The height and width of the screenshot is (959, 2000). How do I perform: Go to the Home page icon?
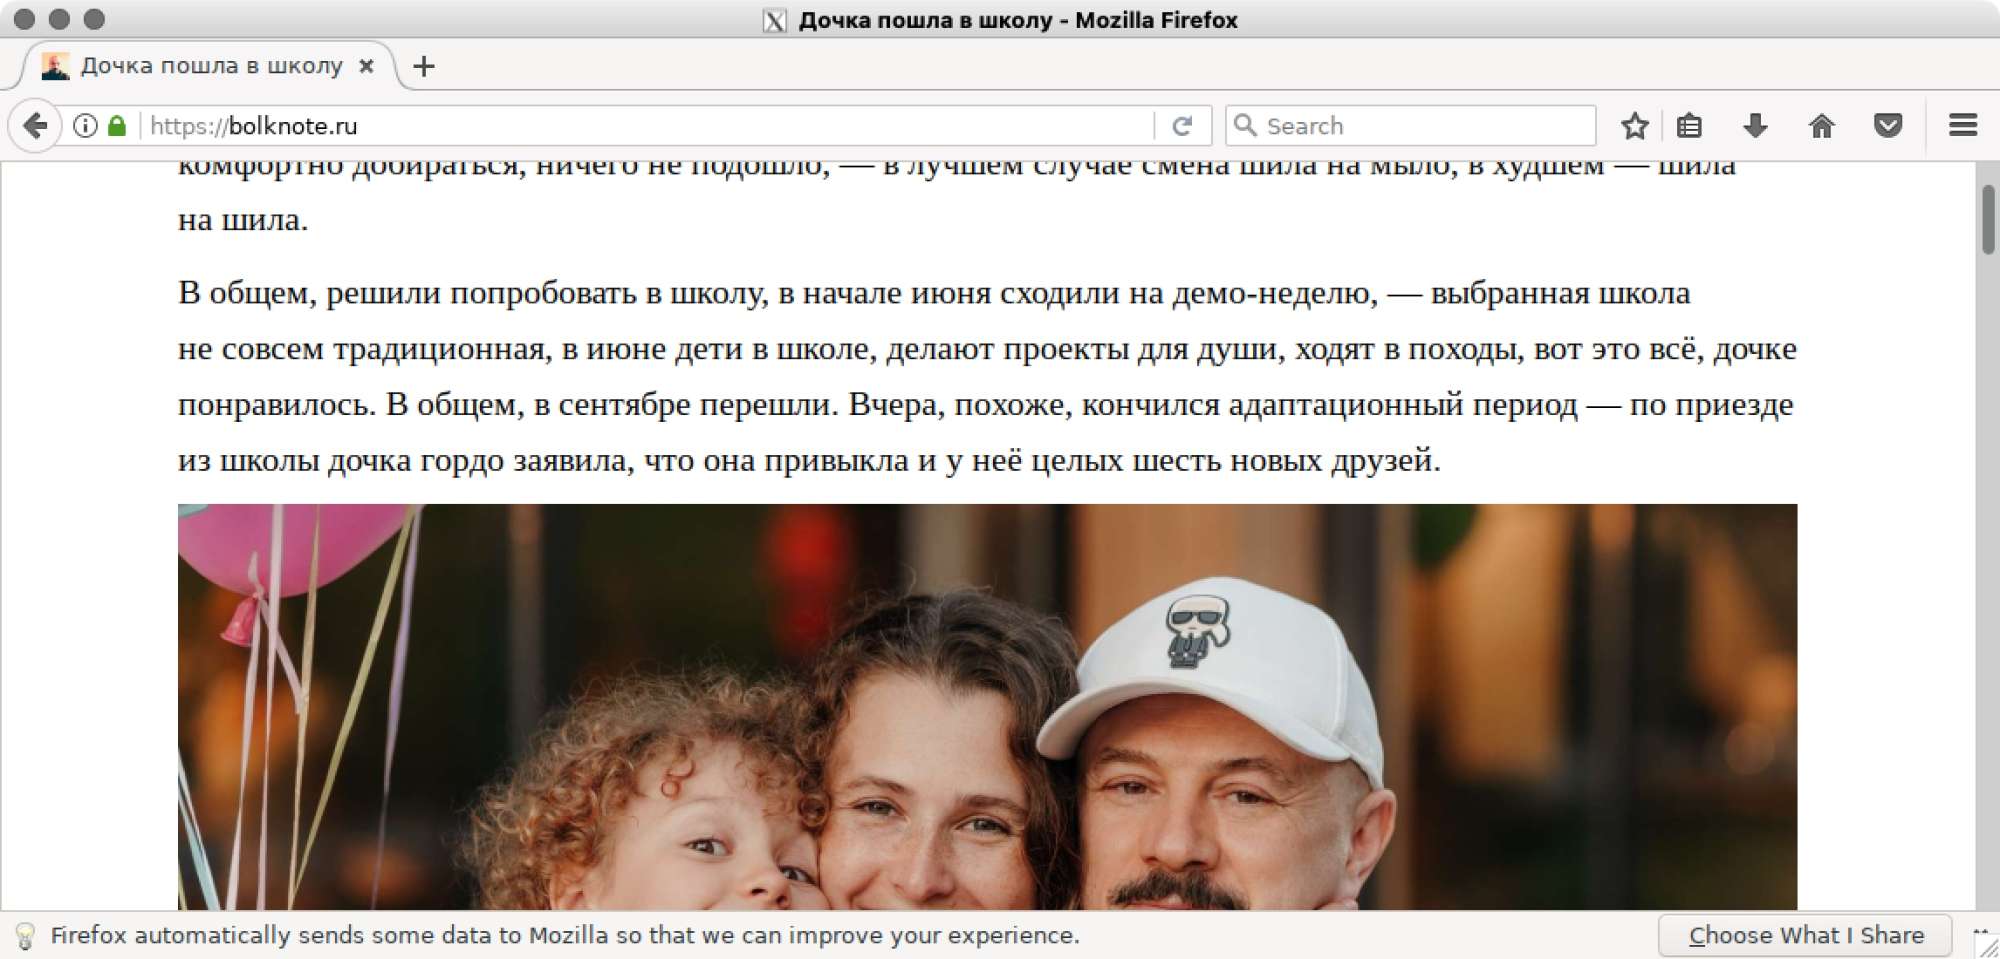coord(1822,126)
